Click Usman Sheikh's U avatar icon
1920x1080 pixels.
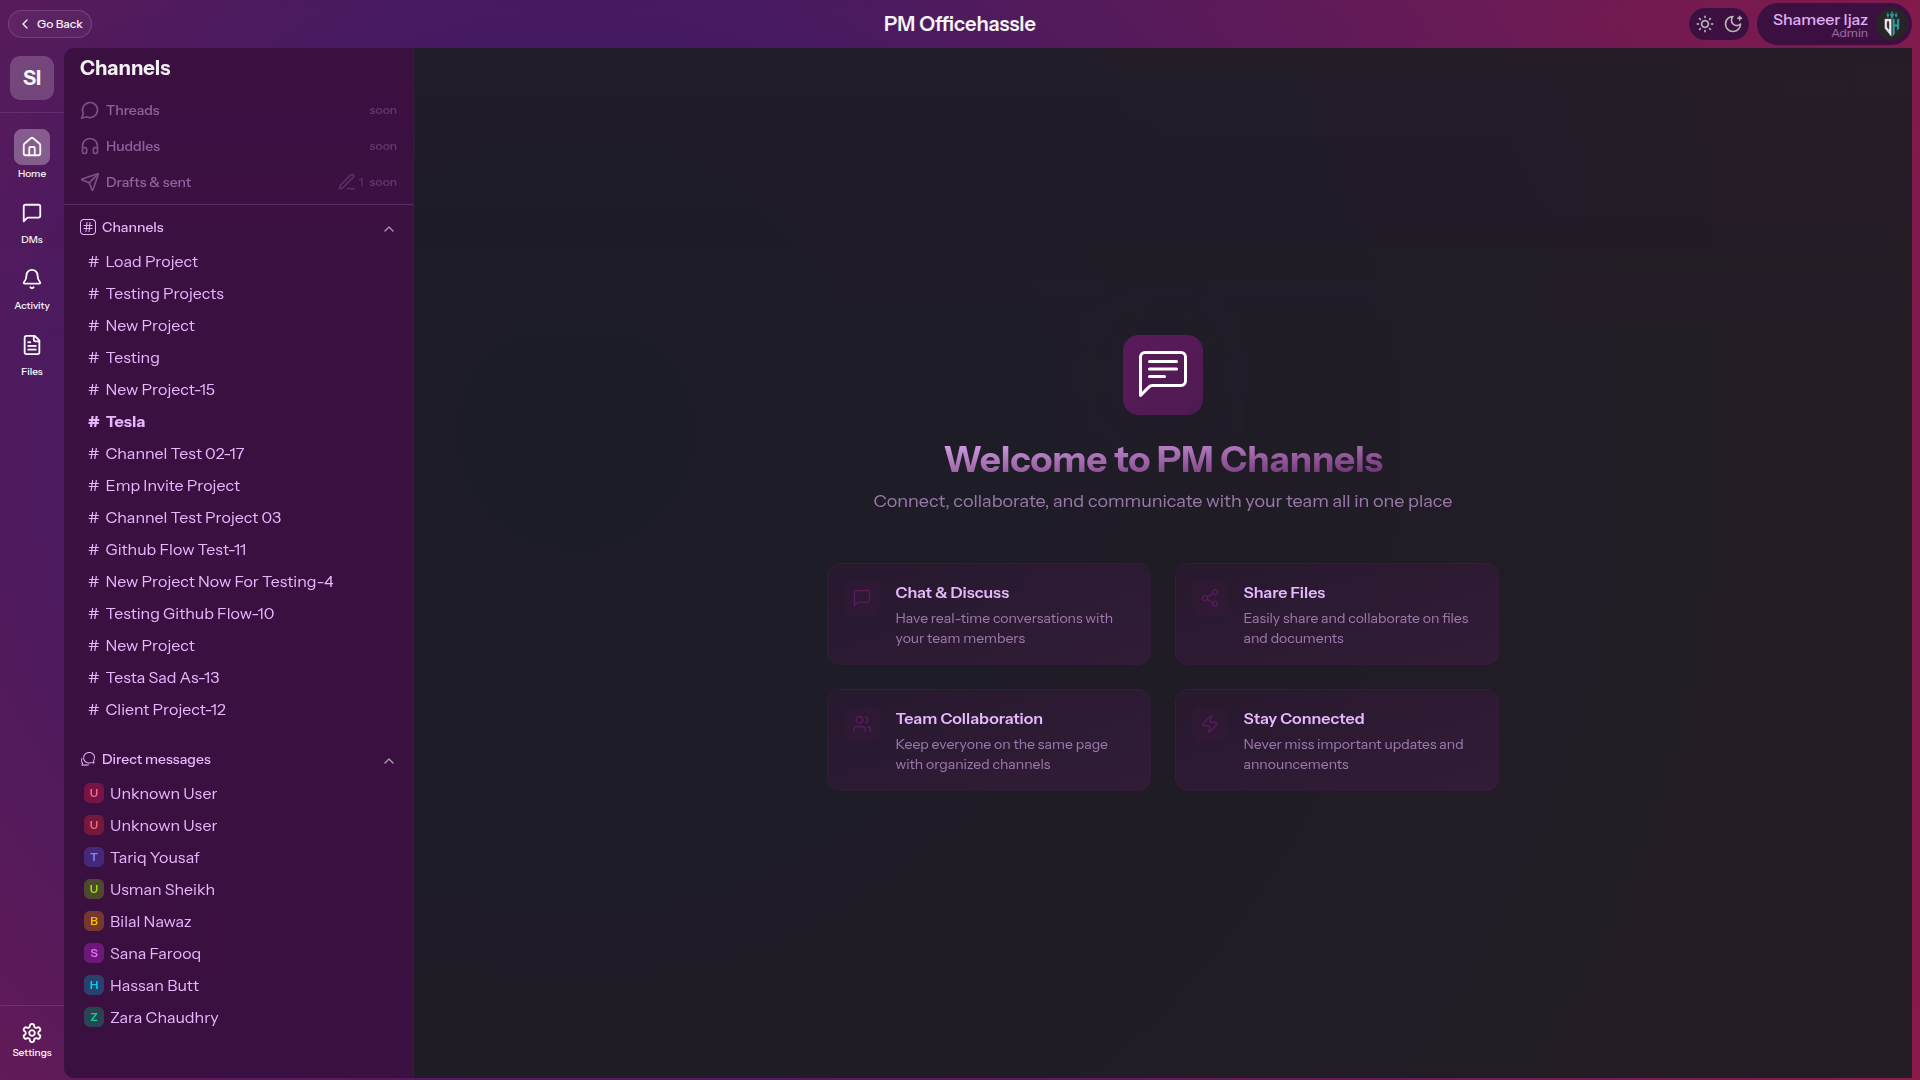tap(94, 890)
